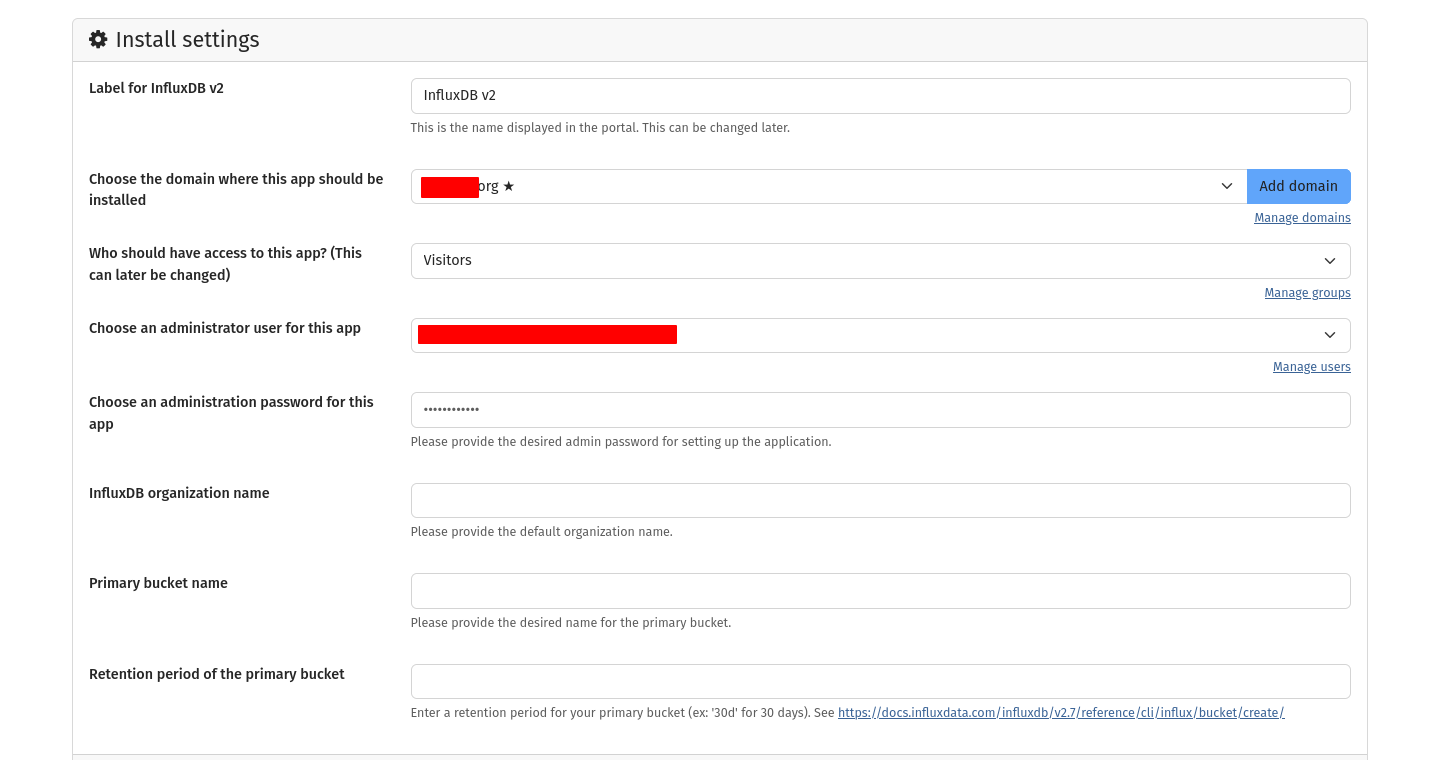Click the 'Primary bucket name' field label
This screenshot has height=760, width=1436.
(x=158, y=583)
